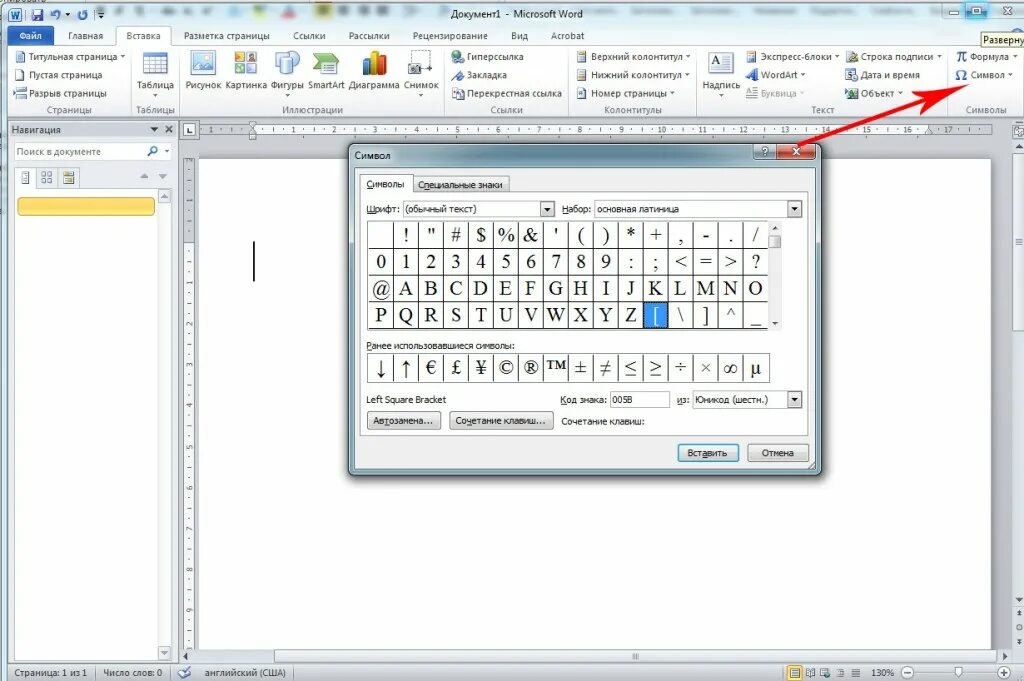
Task: Click the Поиск в документе search field
Action: click(x=78, y=151)
